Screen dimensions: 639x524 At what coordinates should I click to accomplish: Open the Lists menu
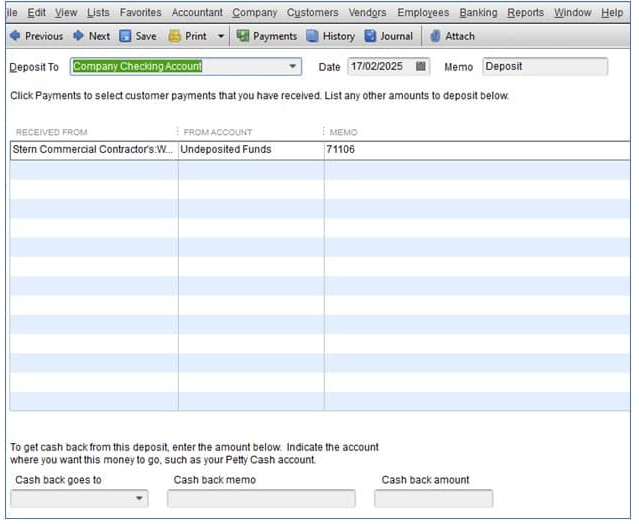(x=98, y=13)
